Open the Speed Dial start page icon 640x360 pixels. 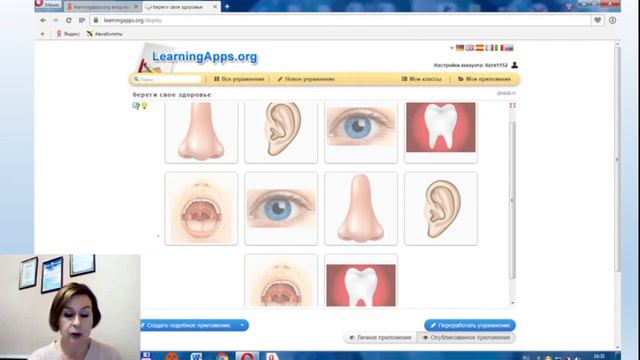(82, 20)
